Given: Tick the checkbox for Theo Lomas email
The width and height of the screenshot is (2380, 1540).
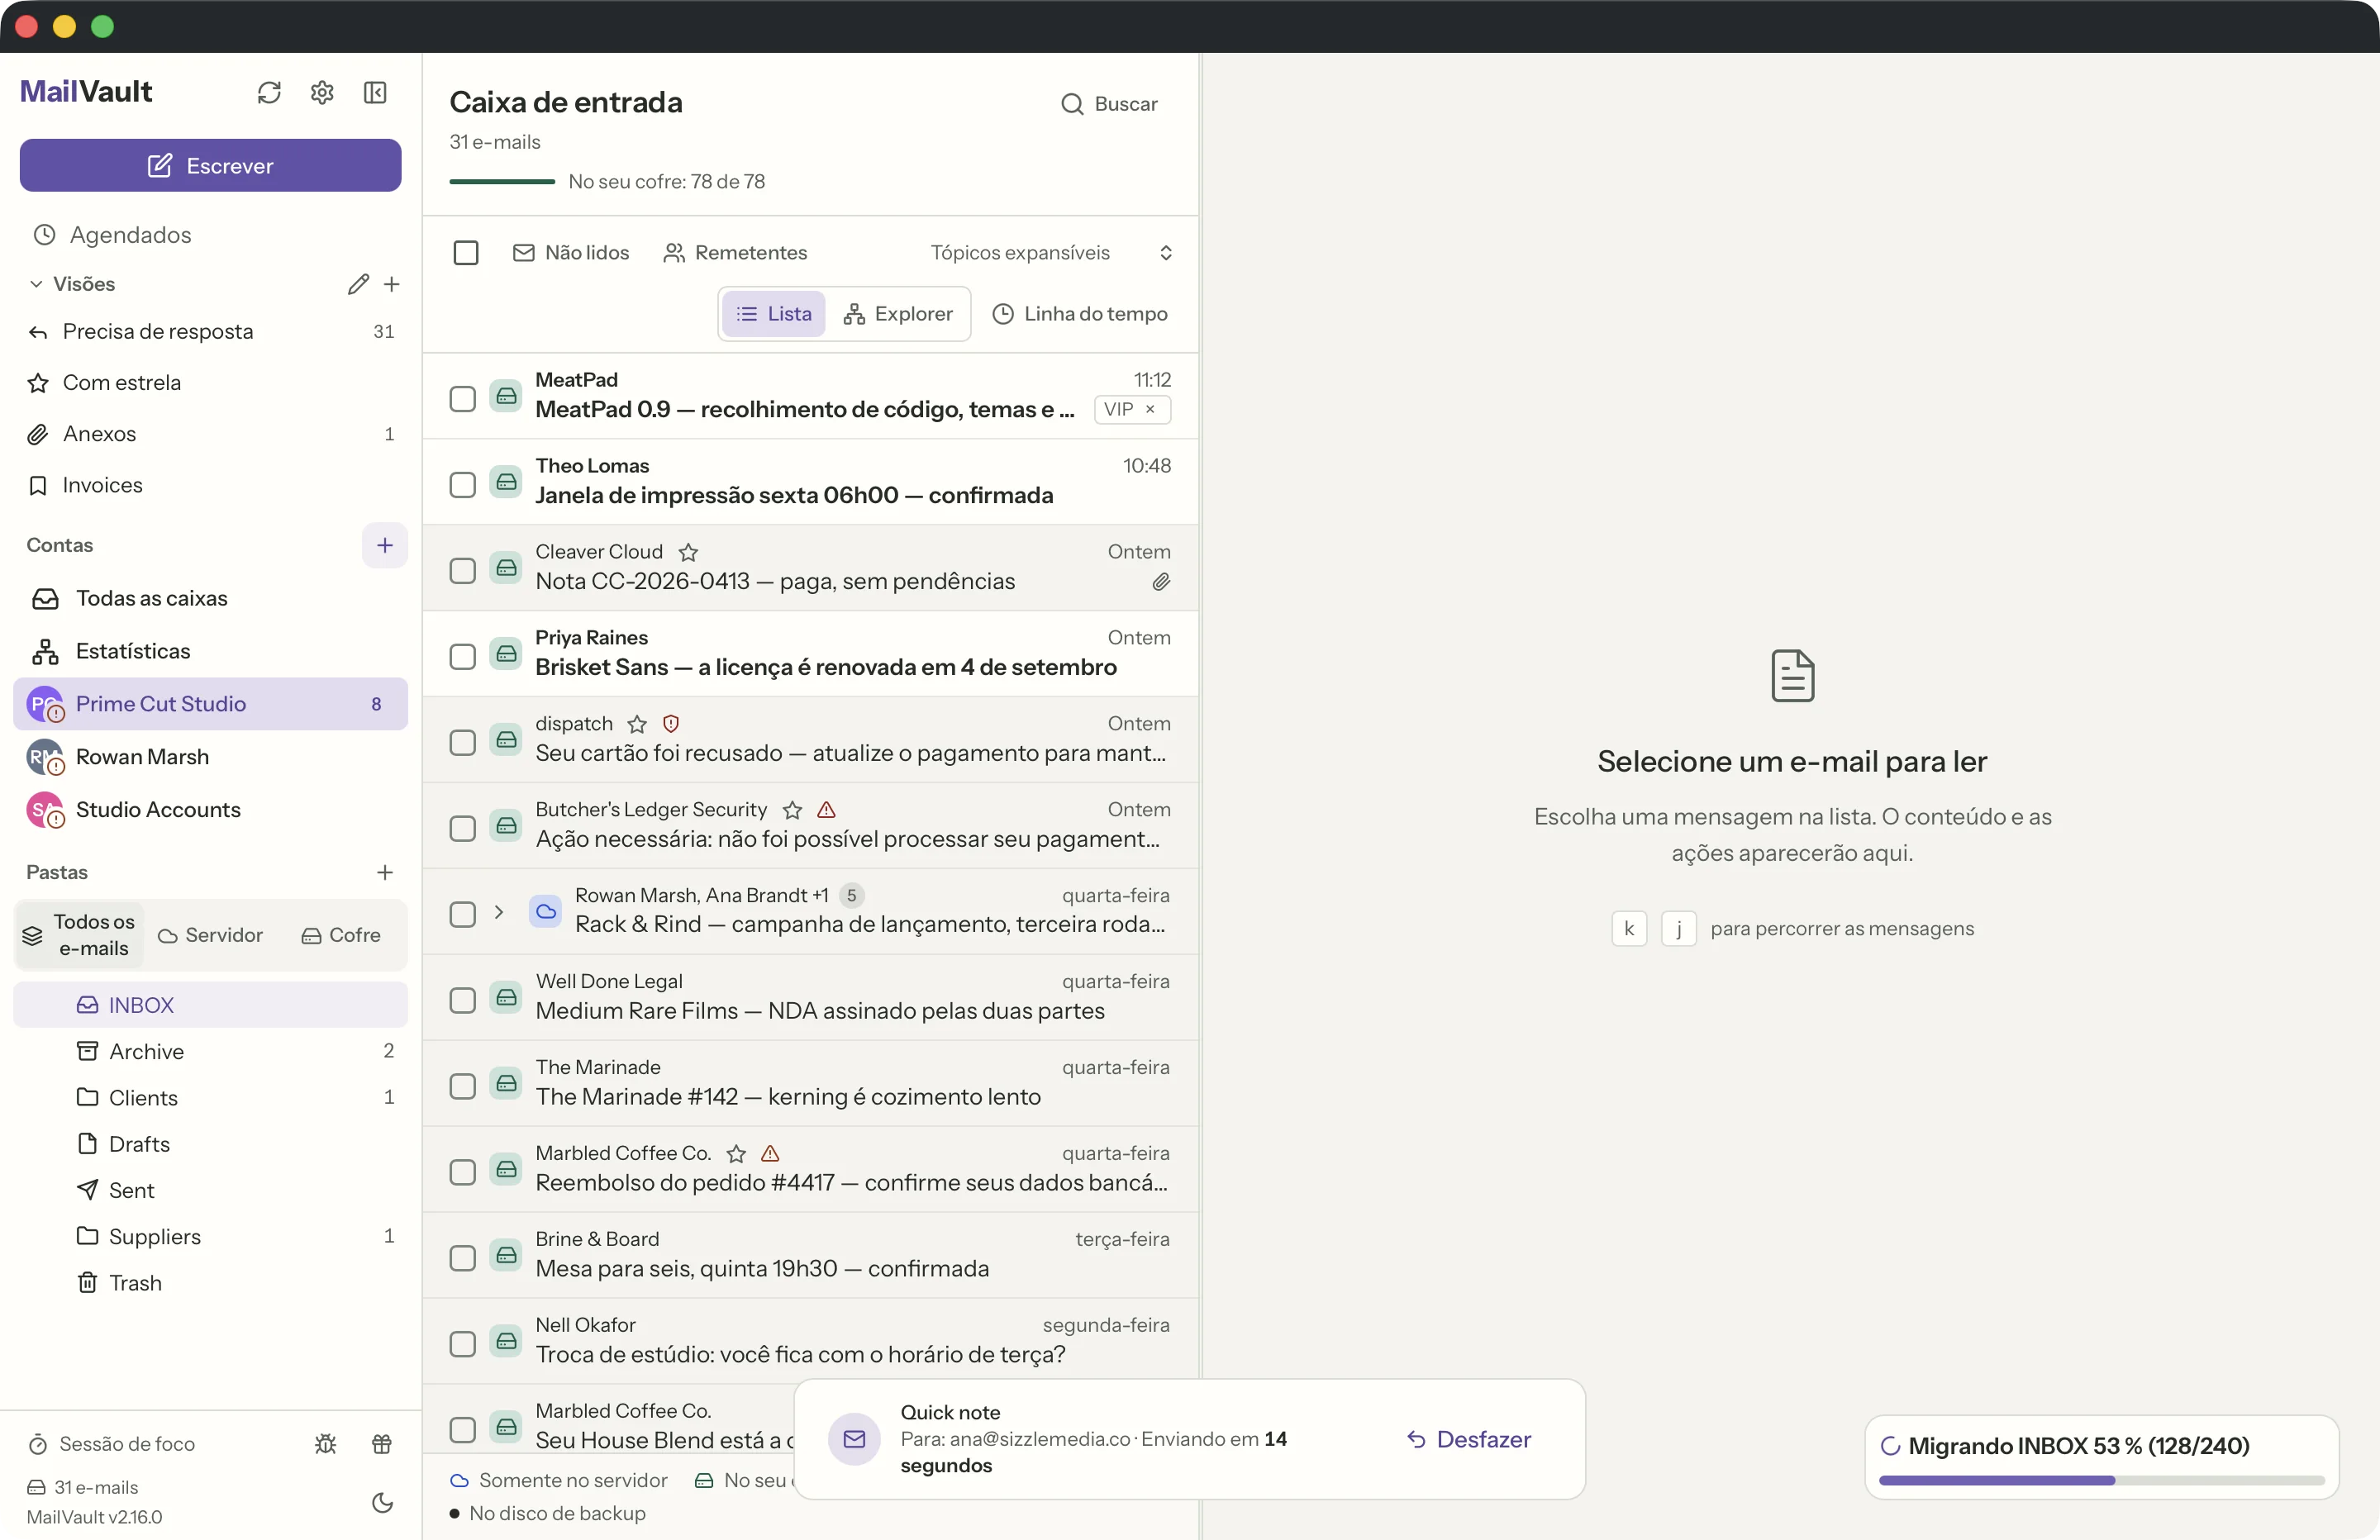Looking at the screenshot, I should [x=462, y=485].
